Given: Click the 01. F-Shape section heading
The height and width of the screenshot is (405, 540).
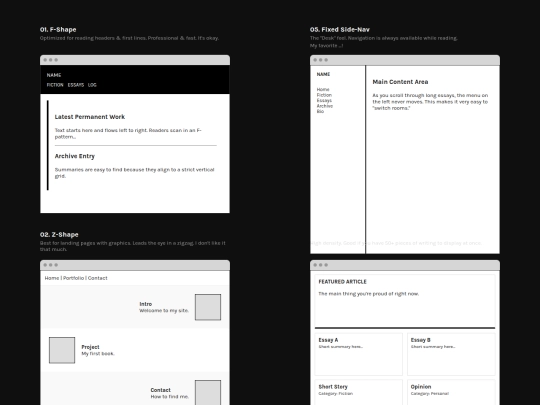Looking at the screenshot, I should 58,30.
